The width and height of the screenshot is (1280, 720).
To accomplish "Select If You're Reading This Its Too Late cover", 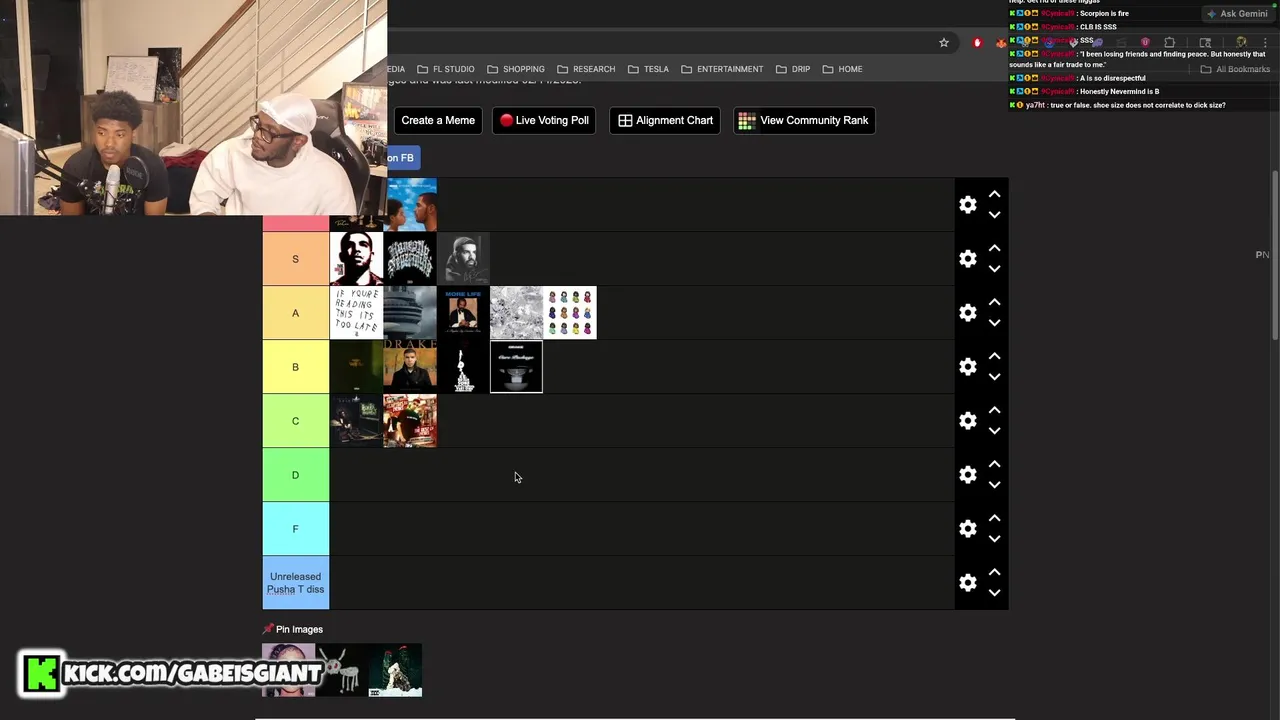I will [x=356, y=313].
